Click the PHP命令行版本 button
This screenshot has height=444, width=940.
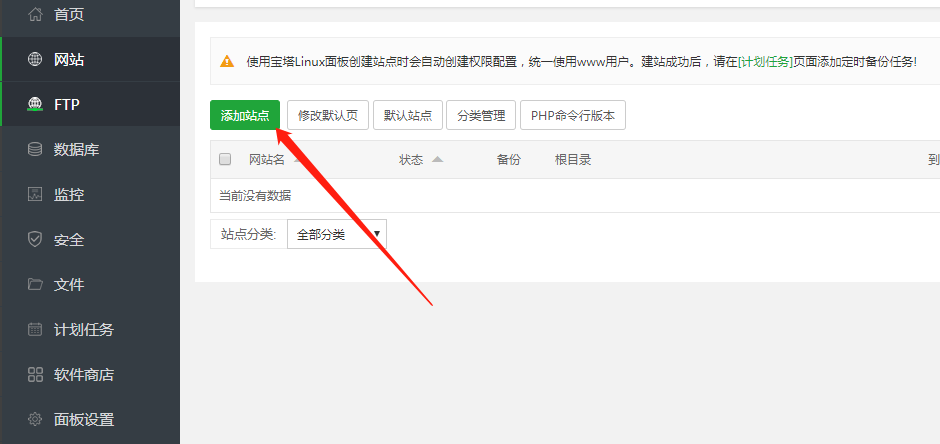573,115
